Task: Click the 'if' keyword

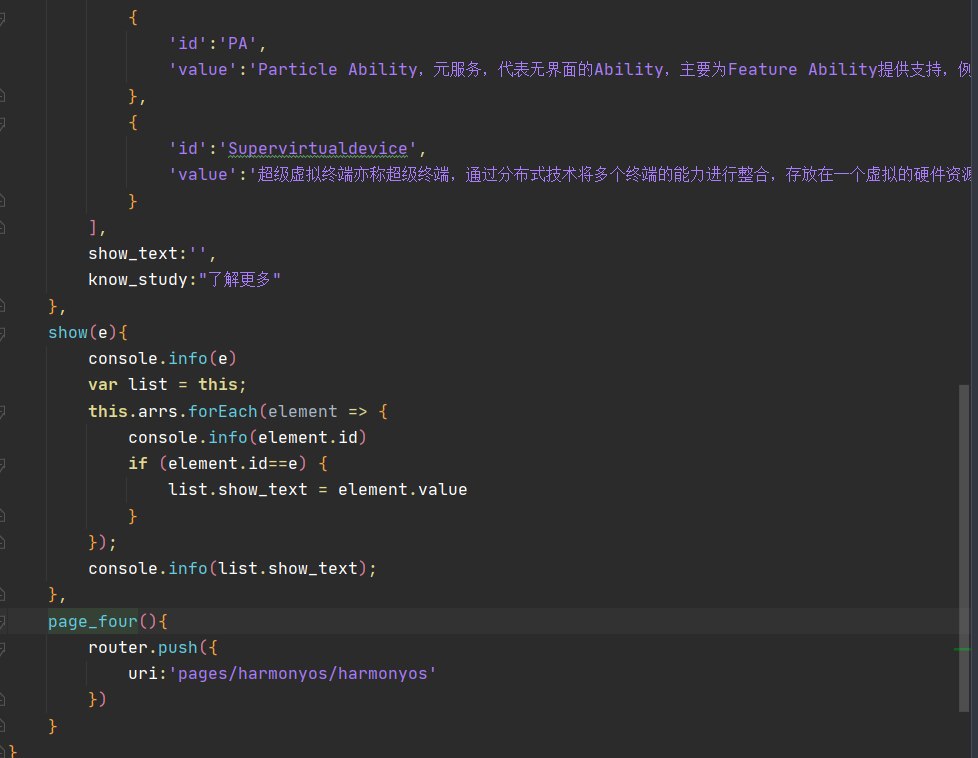Action: coord(138,464)
